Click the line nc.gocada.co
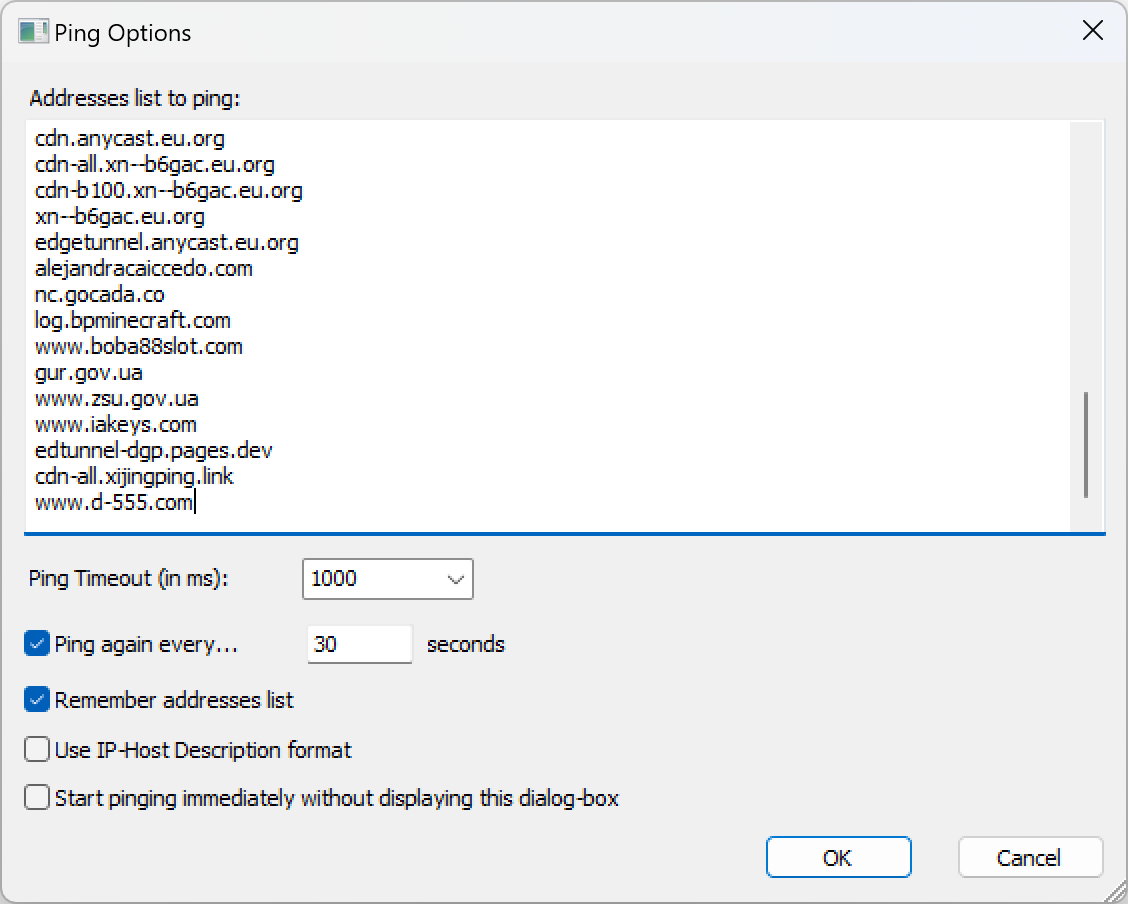This screenshot has width=1128, height=904. pos(99,294)
